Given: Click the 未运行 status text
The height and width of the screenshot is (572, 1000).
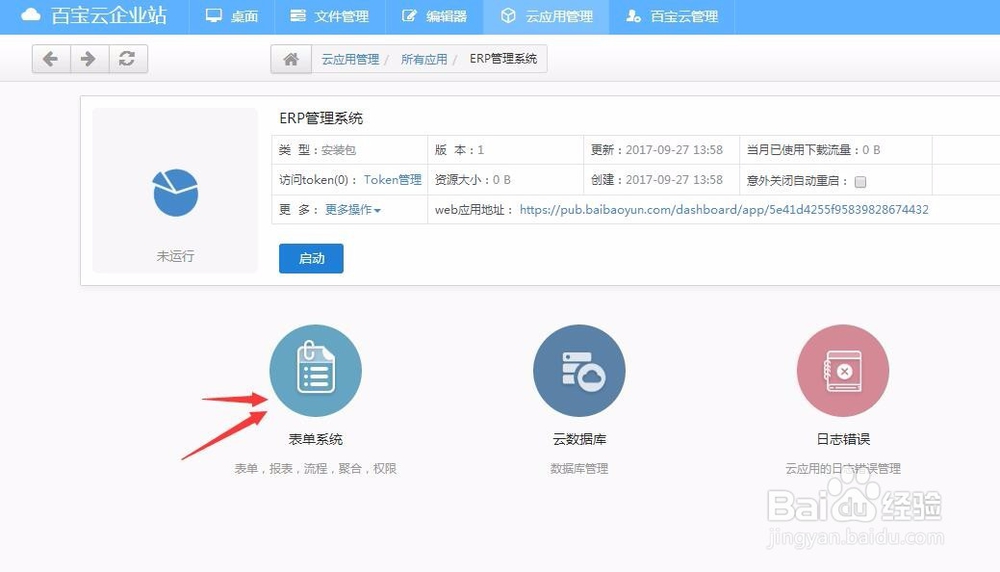Looking at the screenshot, I should pyautogui.click(x=175, y=256).
